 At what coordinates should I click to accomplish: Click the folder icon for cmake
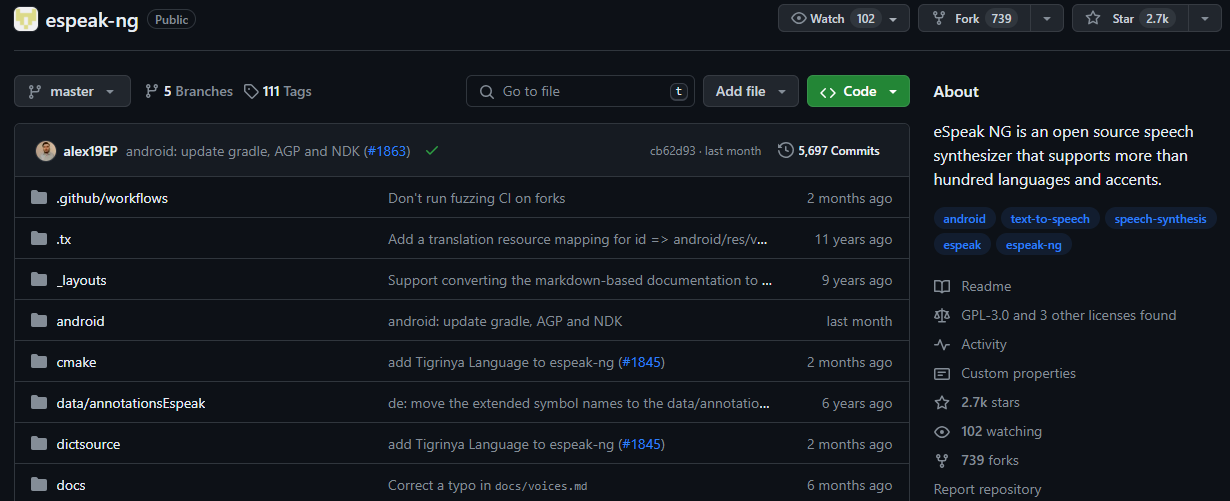[x=39, y=362]
